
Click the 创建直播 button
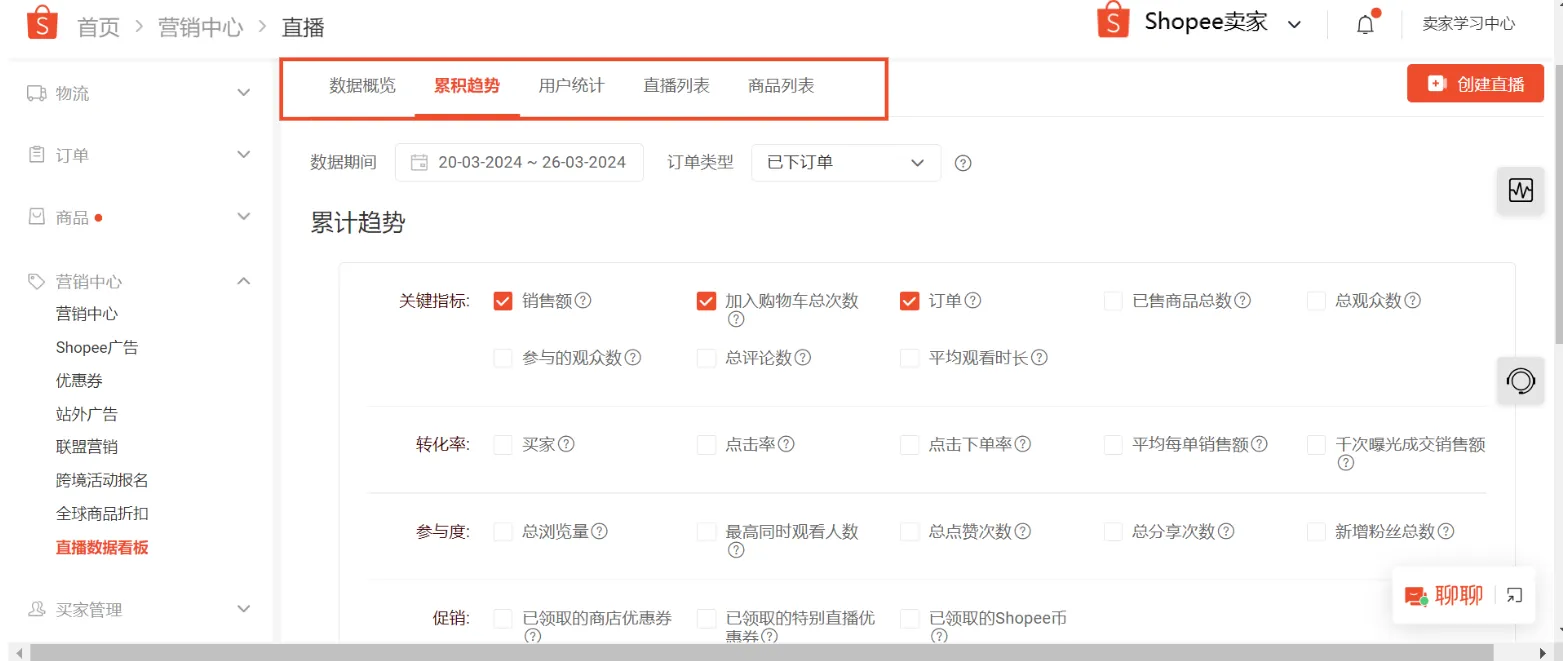point(1475,83)
